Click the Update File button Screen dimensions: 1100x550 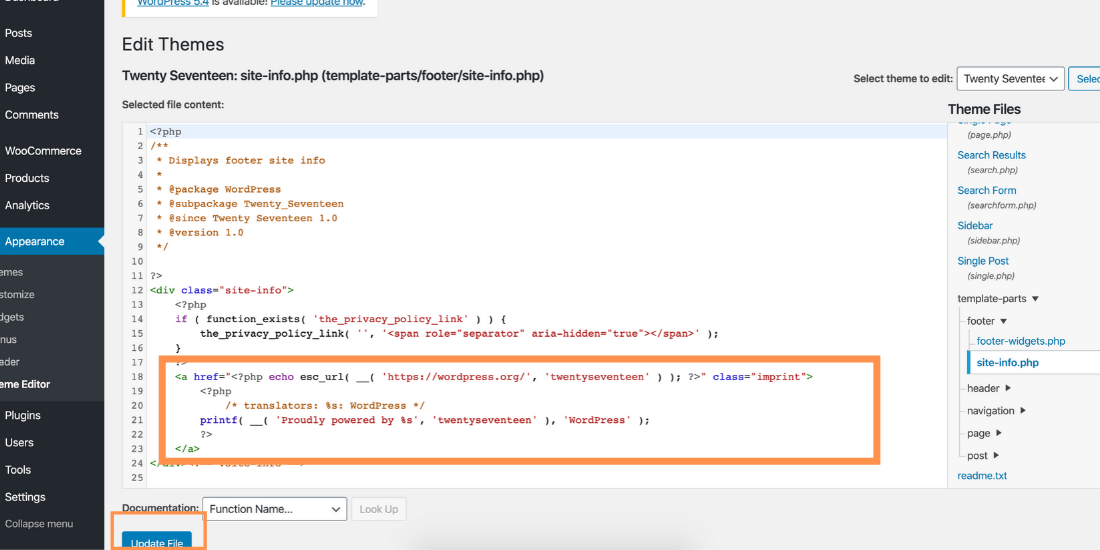tap(157, 543)
